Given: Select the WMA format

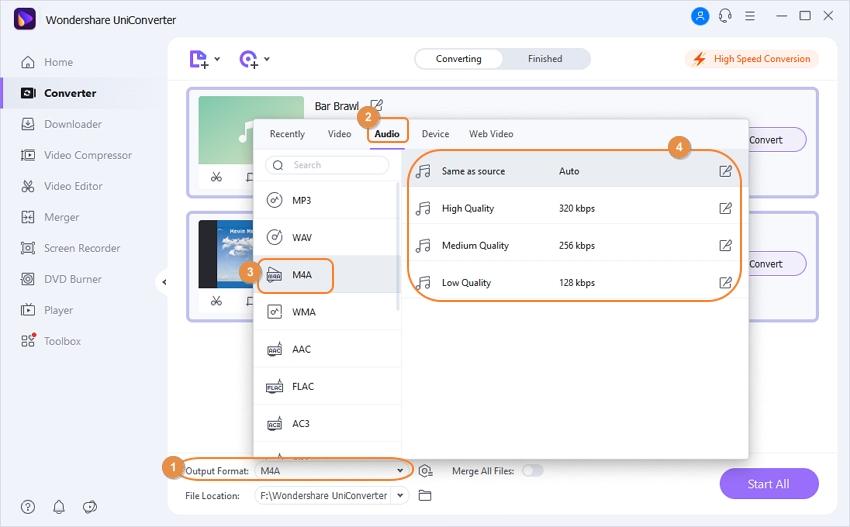Looking at the screenshot, I should (326, 312).
